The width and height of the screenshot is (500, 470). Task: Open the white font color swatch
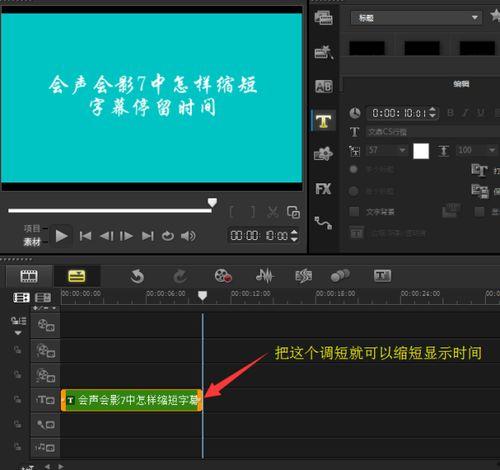click(421, 151)
